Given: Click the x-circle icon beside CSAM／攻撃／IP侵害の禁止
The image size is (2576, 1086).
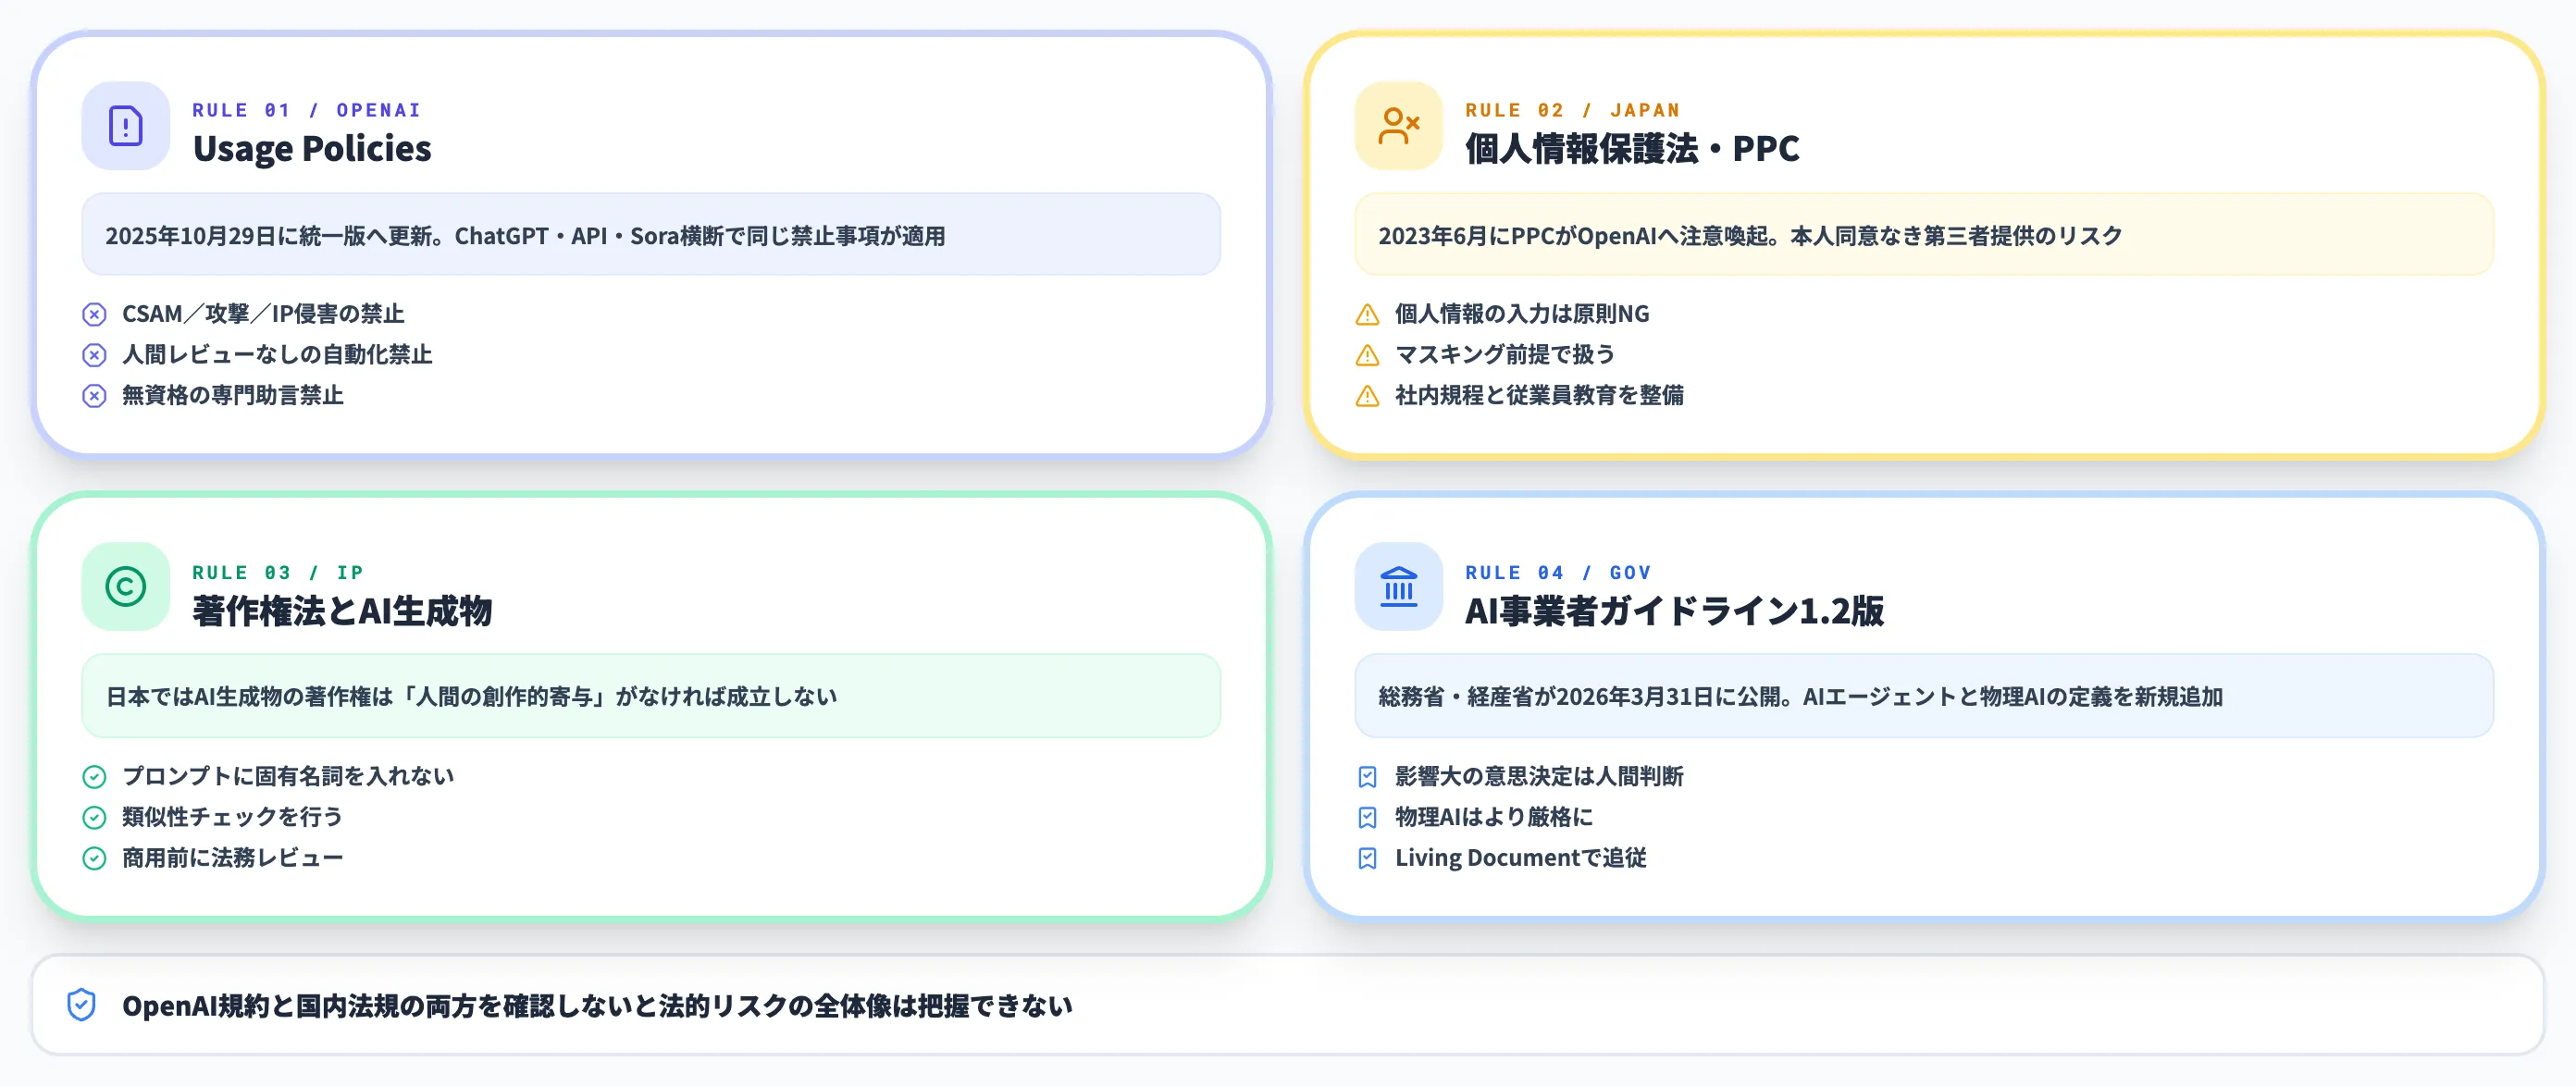Looking at the screenshot, I should [x=94, y=315].
